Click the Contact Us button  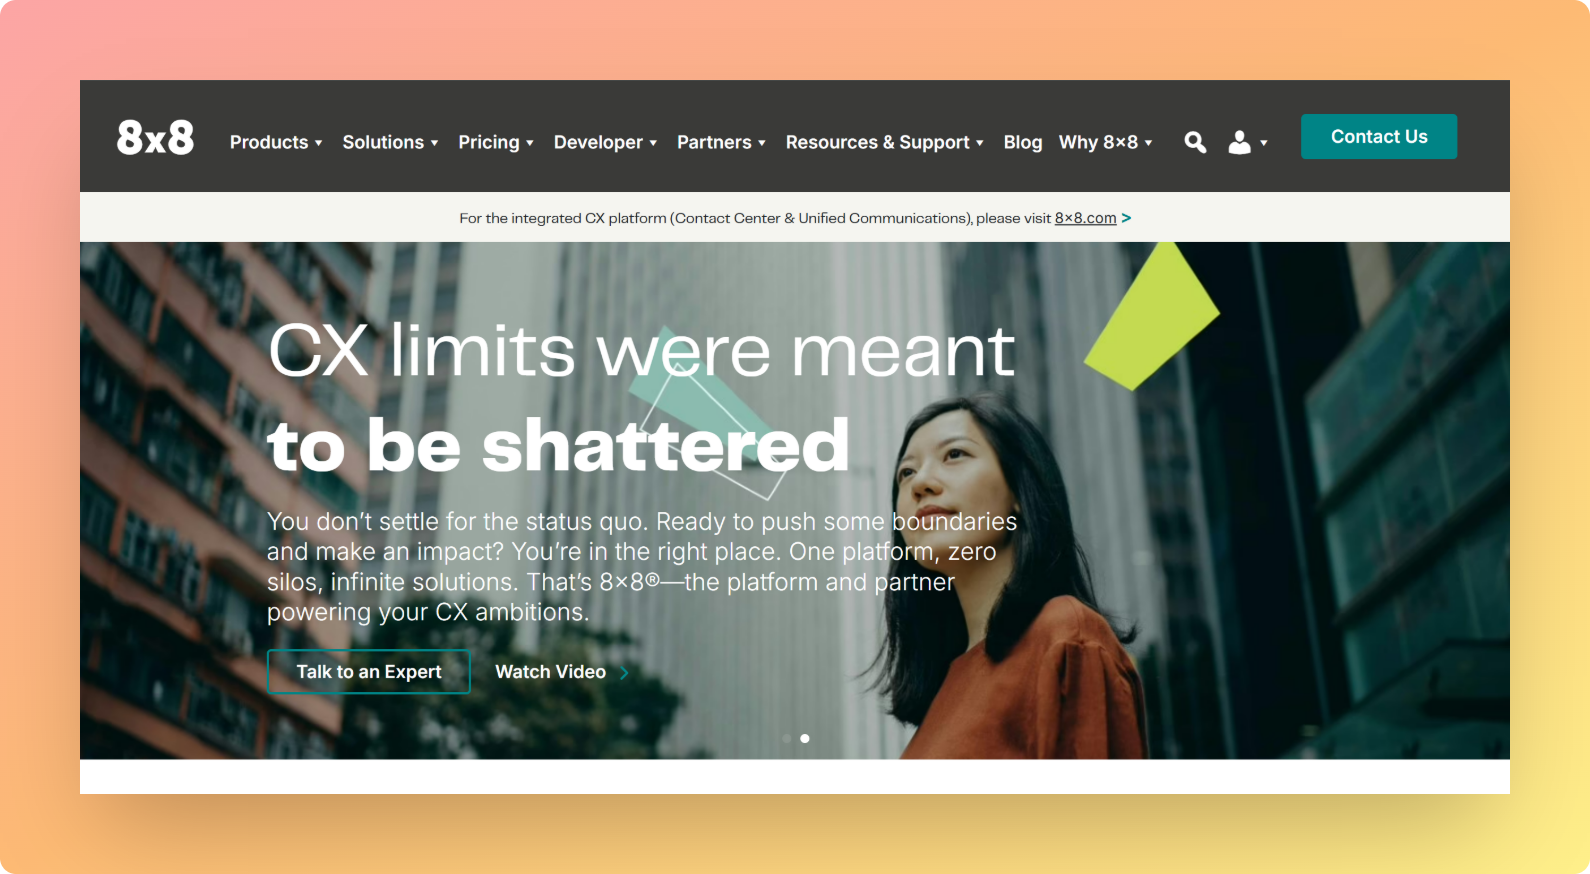coord(1379,137)
